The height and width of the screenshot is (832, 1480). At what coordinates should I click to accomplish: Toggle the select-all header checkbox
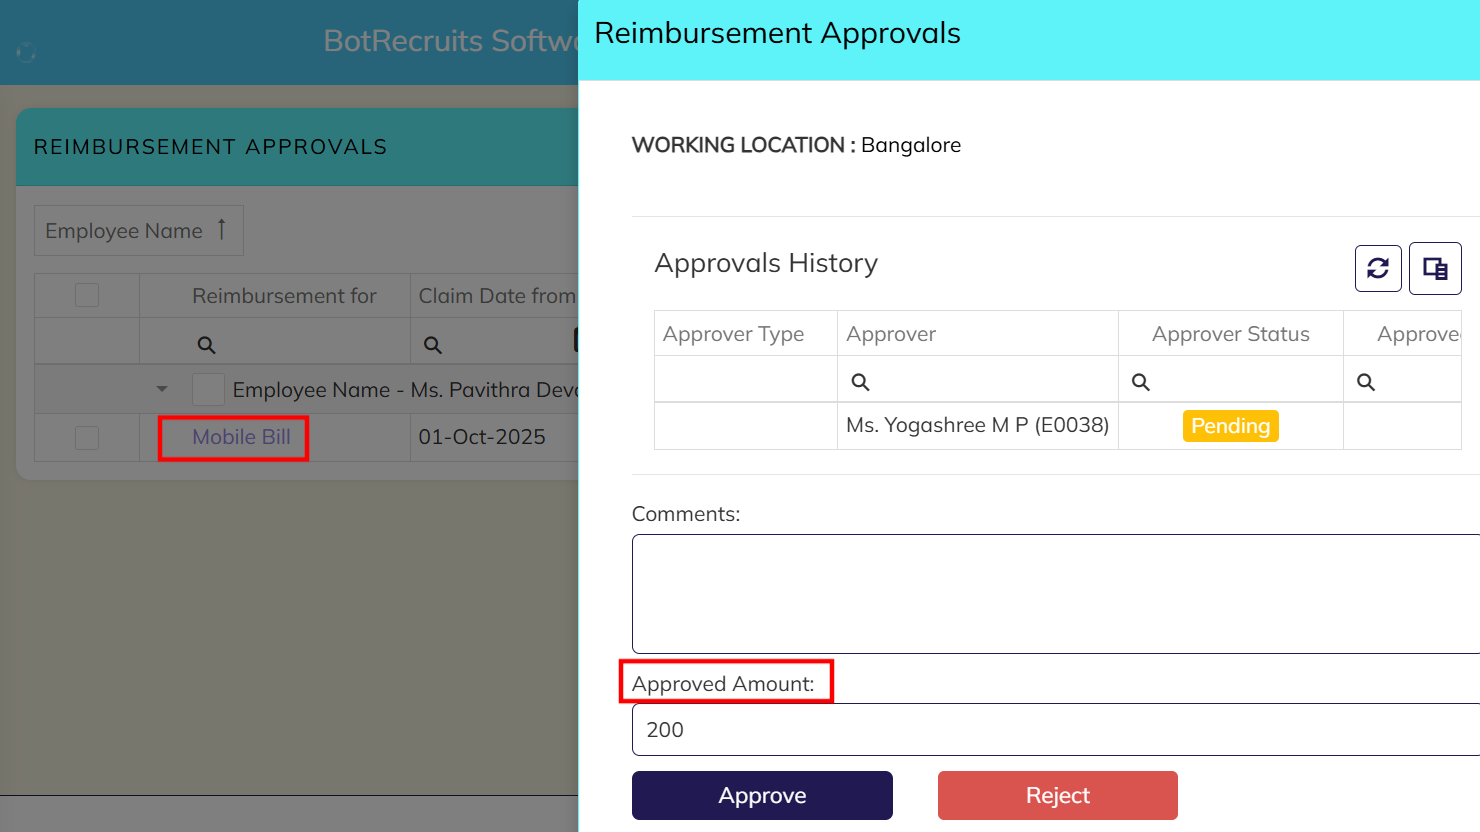click(x=87, y=295)
